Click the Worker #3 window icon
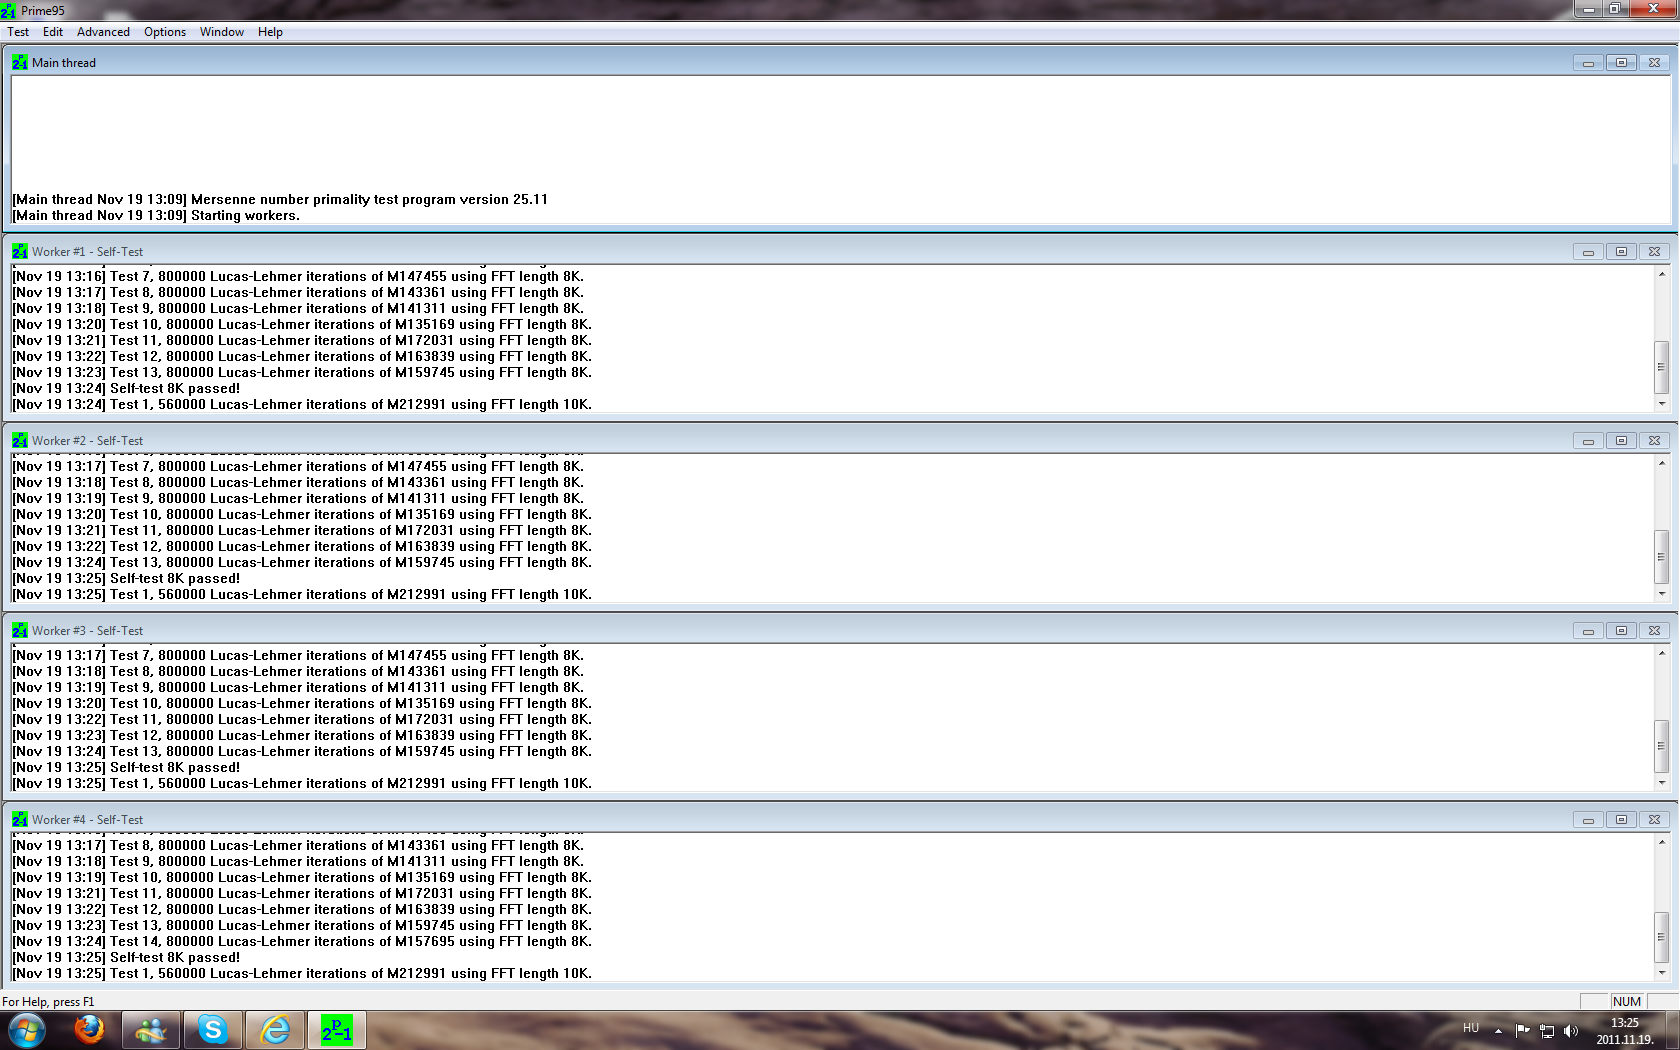 (20, 630)
